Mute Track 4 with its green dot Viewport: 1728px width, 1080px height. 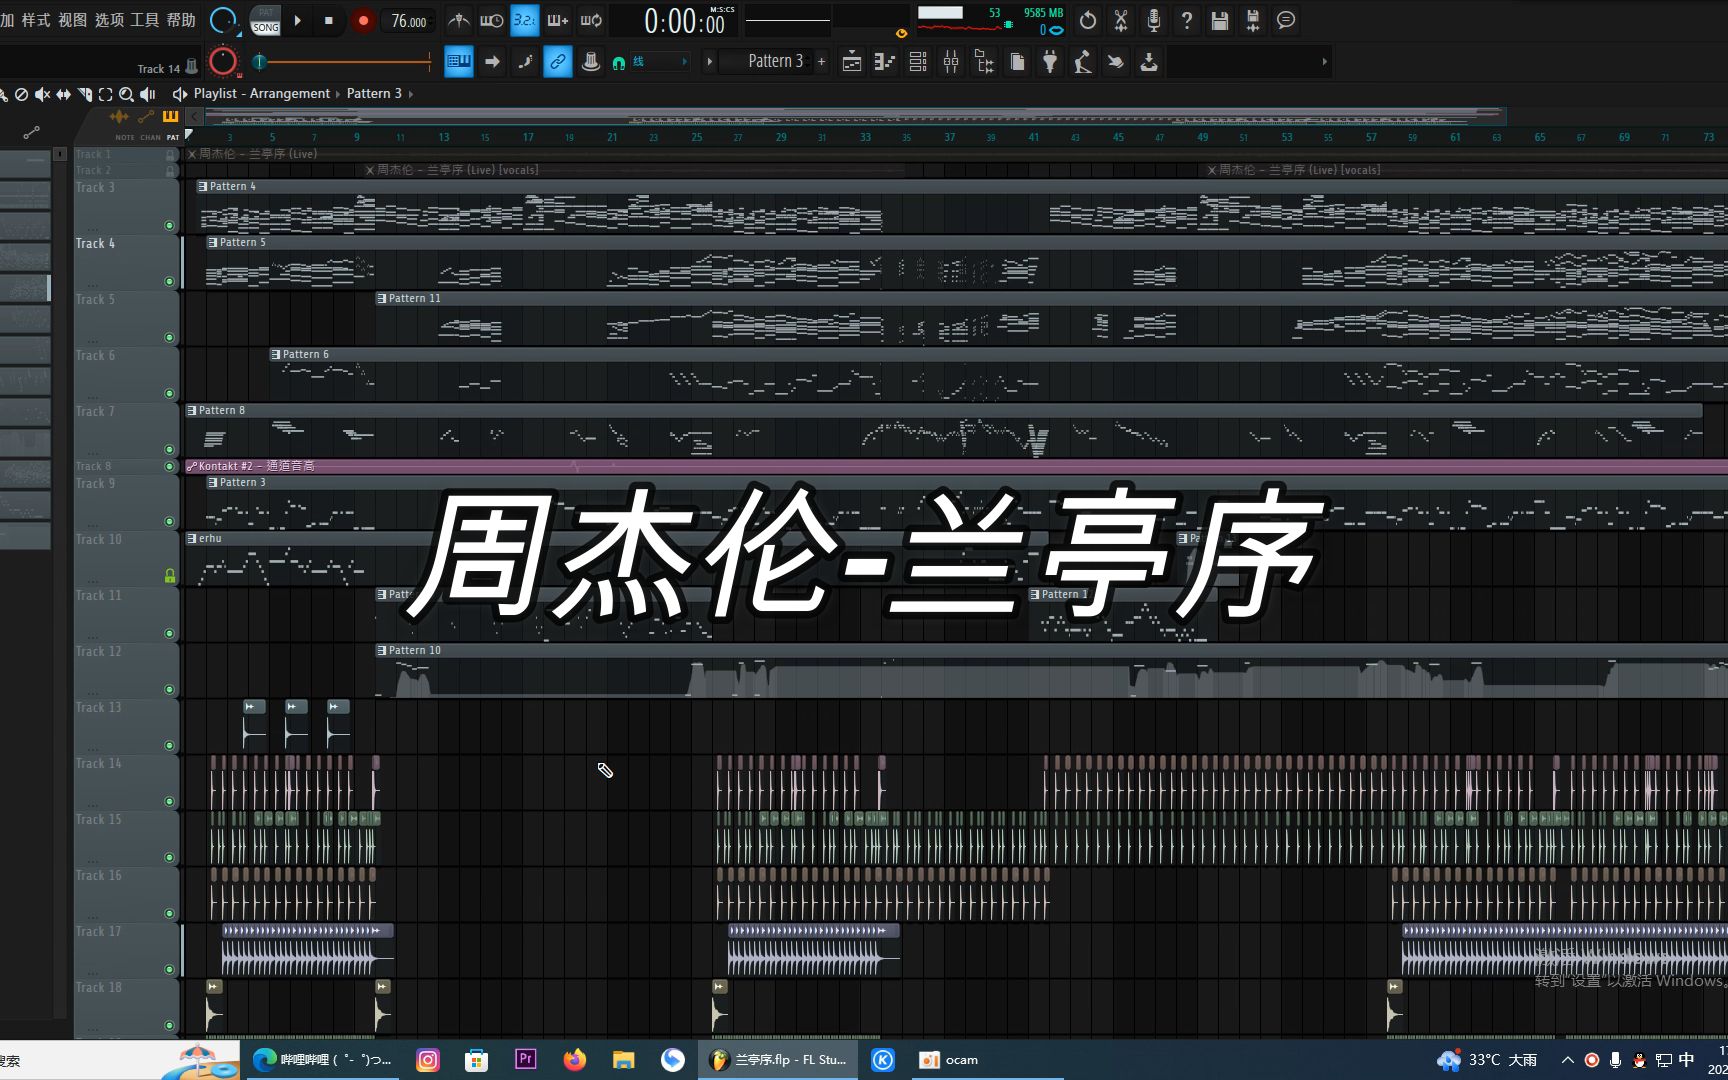pos(169,282)
